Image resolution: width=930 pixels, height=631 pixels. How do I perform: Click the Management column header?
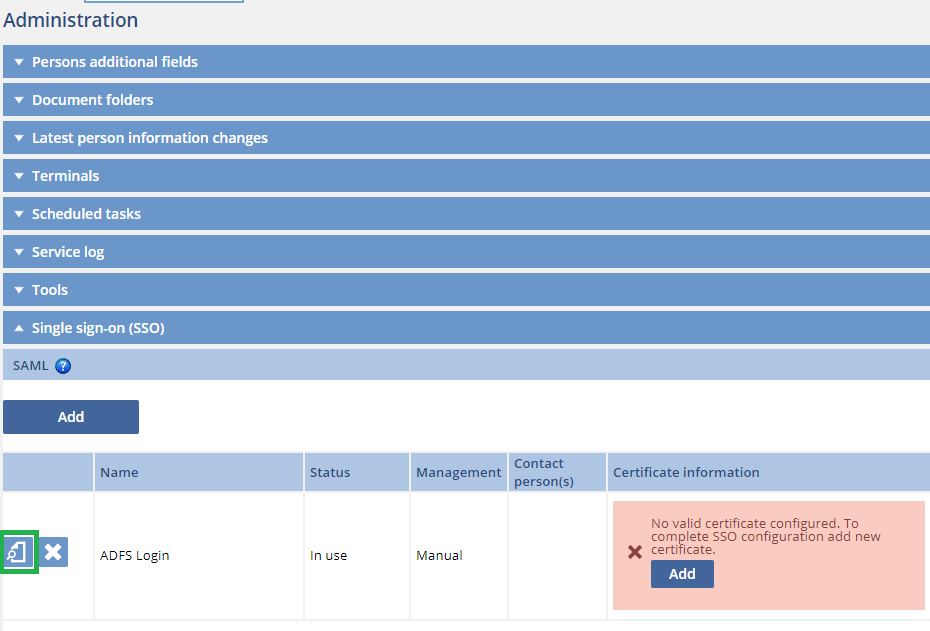pyautogui.click(x=458, y=472)
